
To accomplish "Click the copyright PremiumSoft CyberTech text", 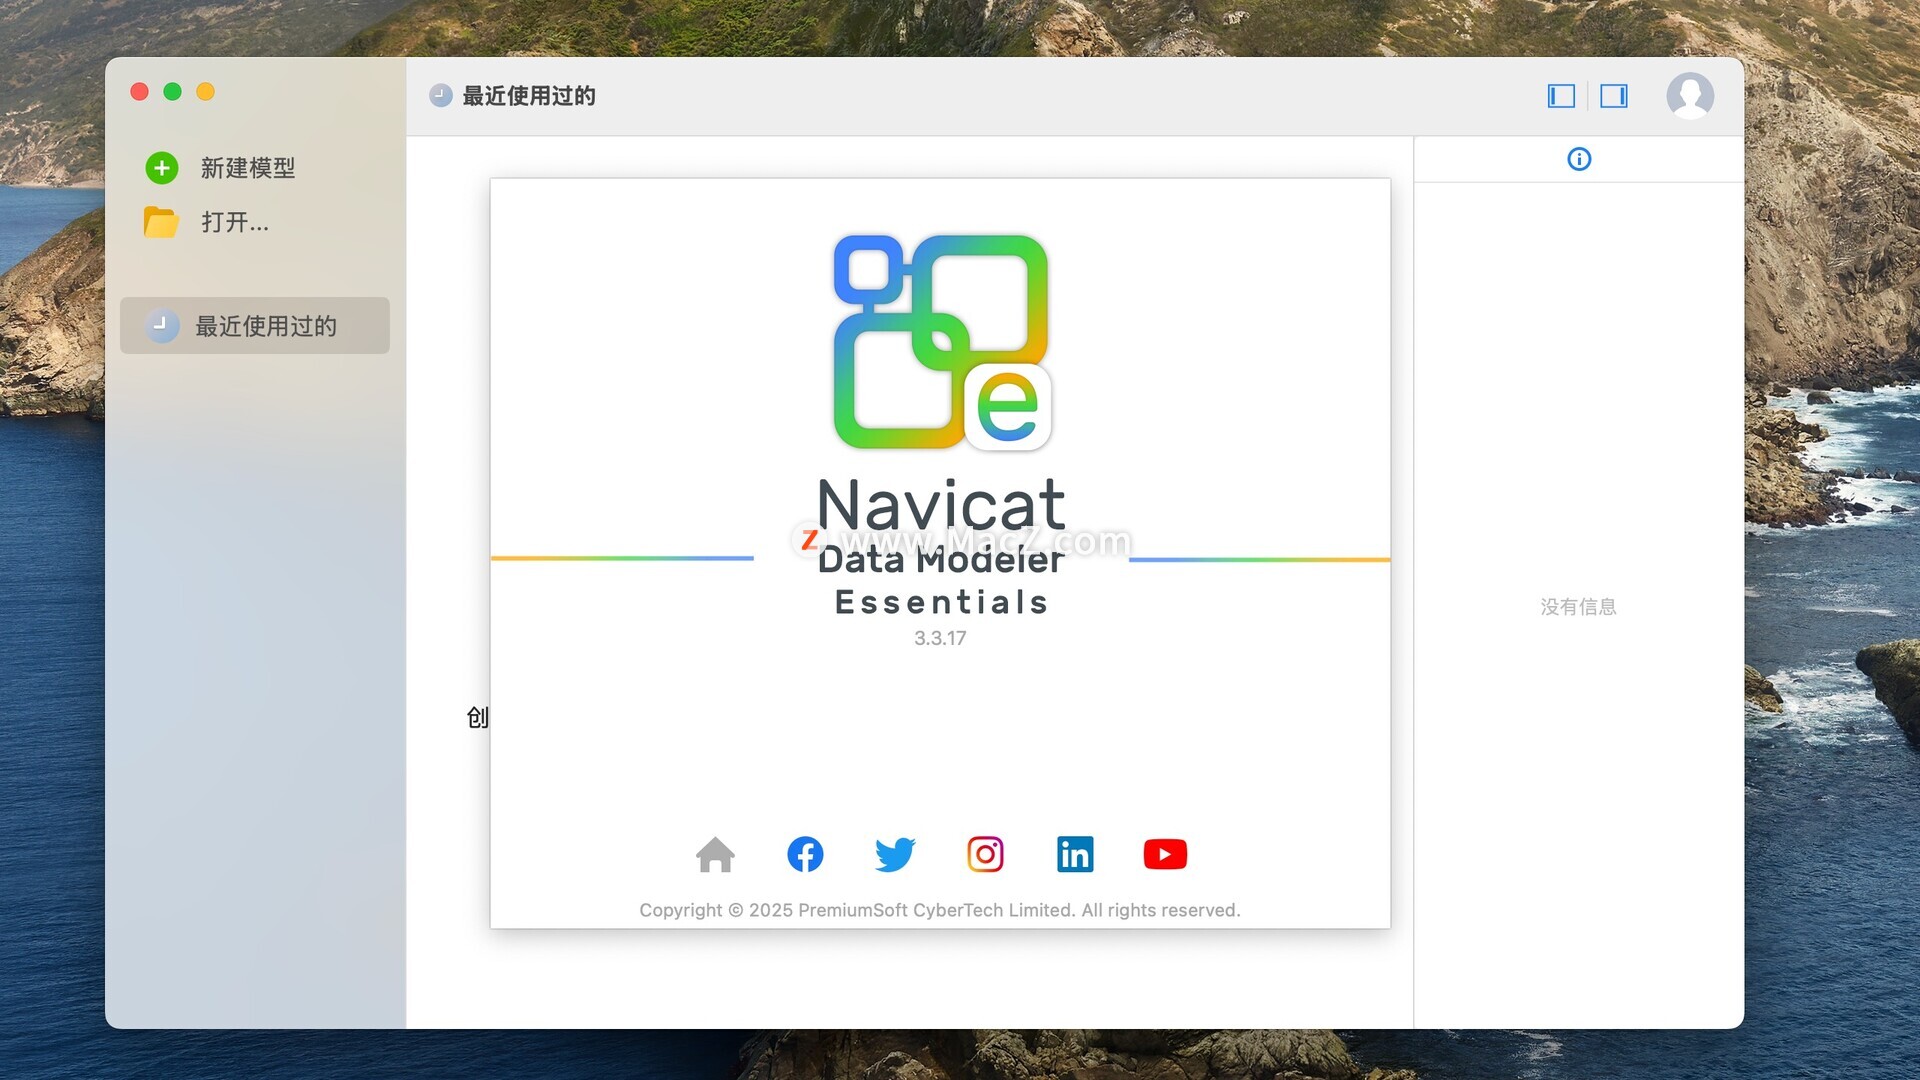I will click(940, 910).
